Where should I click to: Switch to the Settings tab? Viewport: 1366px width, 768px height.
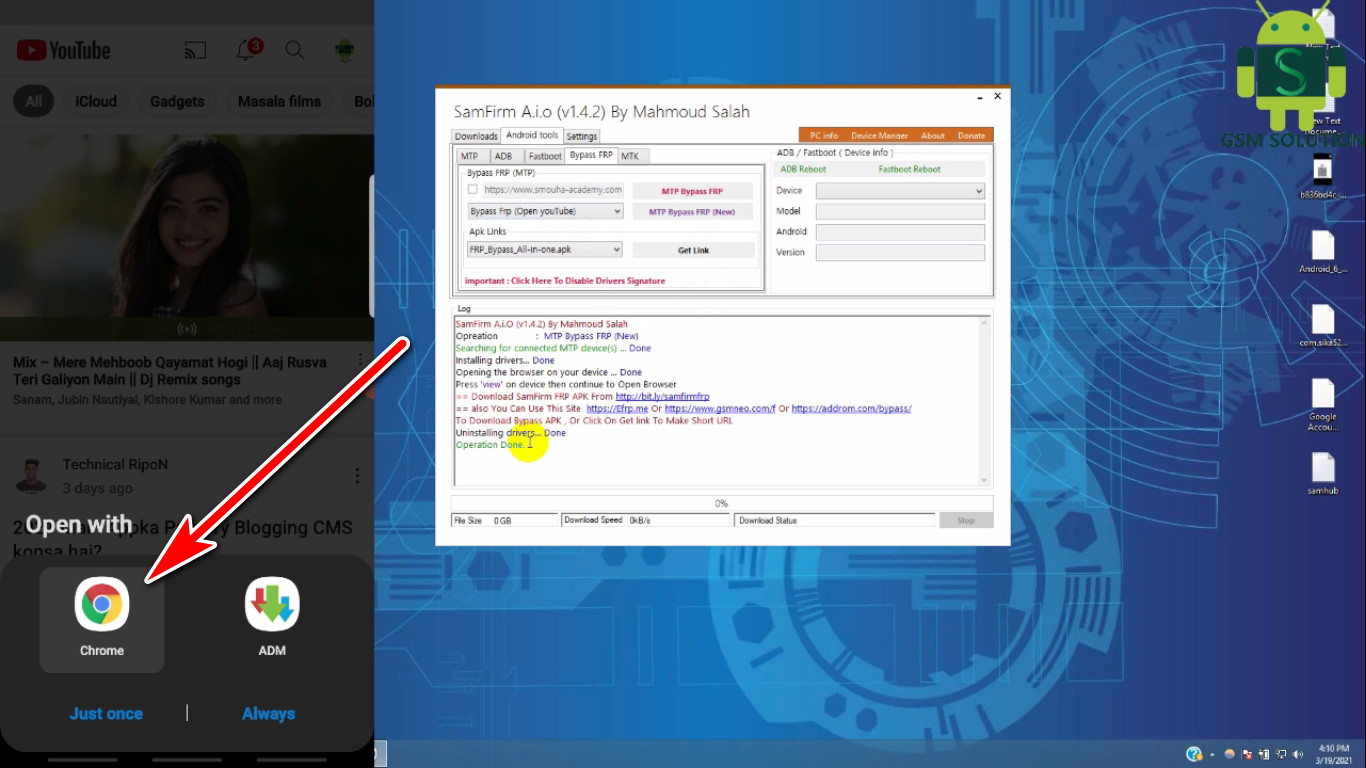pos(581,135)
